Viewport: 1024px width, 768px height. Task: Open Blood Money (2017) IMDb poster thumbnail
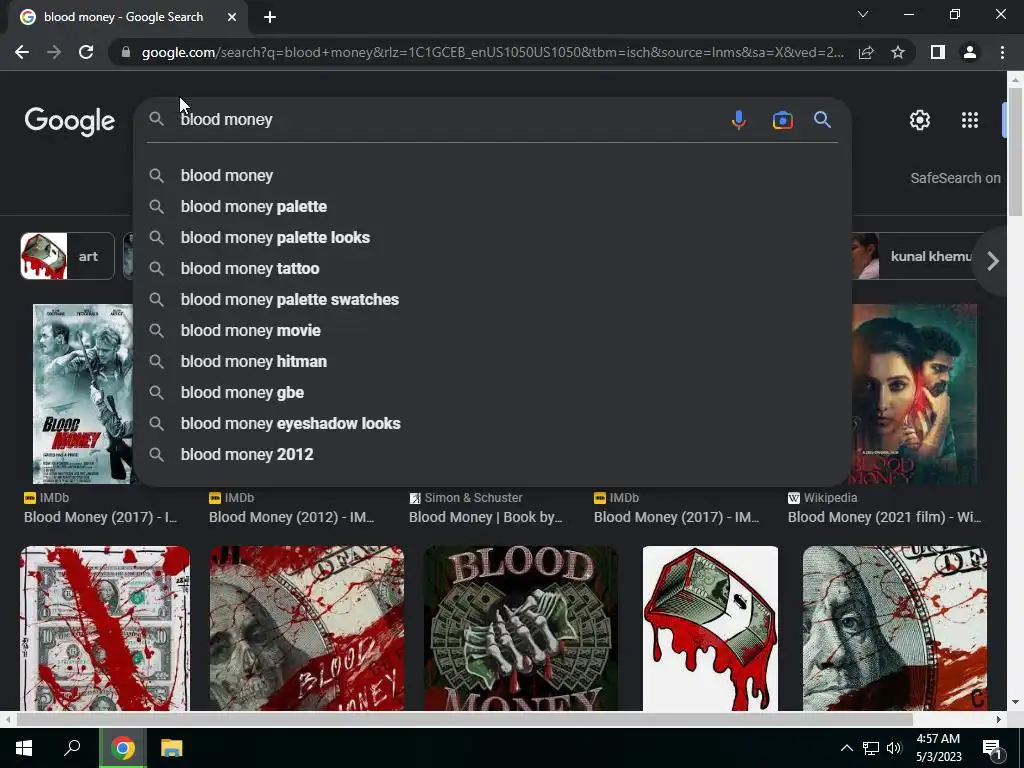click(x=84, y=394)
